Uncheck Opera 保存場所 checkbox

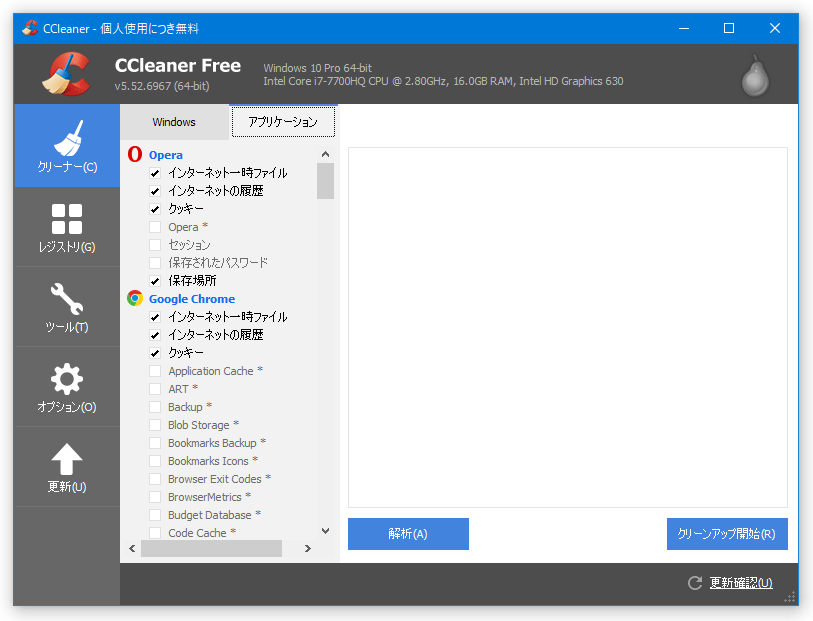155,281
